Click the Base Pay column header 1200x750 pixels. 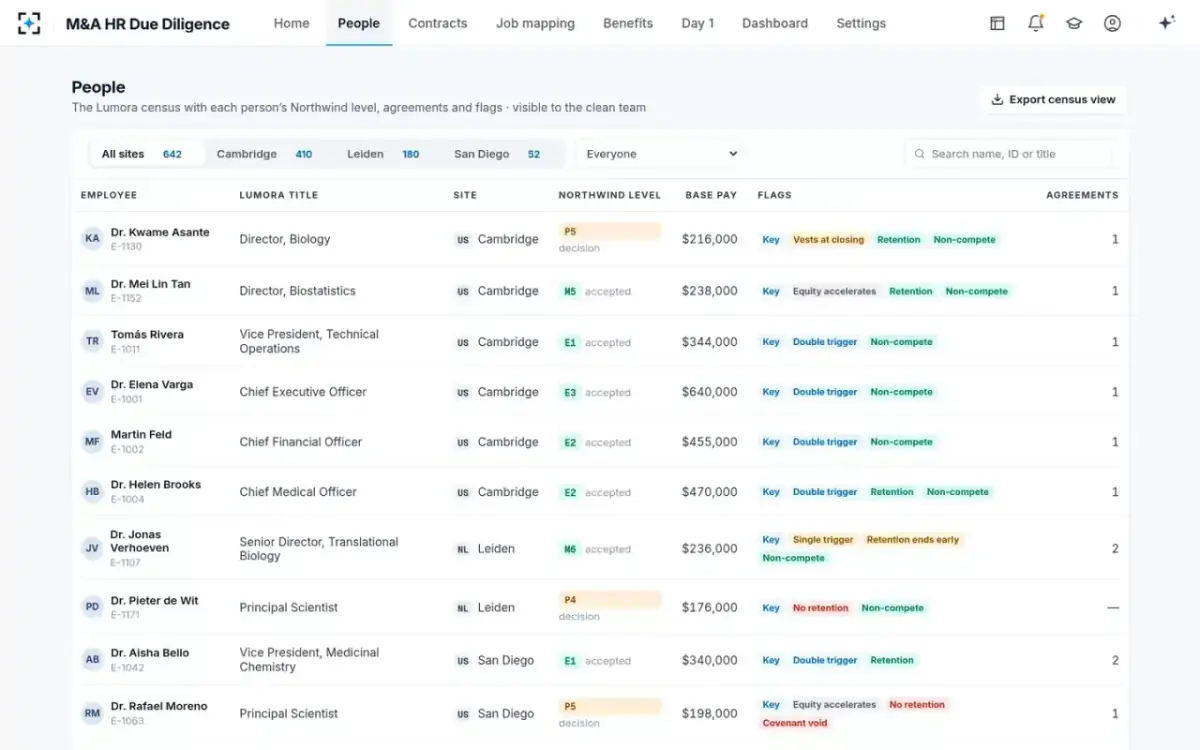tap(711, 195)
